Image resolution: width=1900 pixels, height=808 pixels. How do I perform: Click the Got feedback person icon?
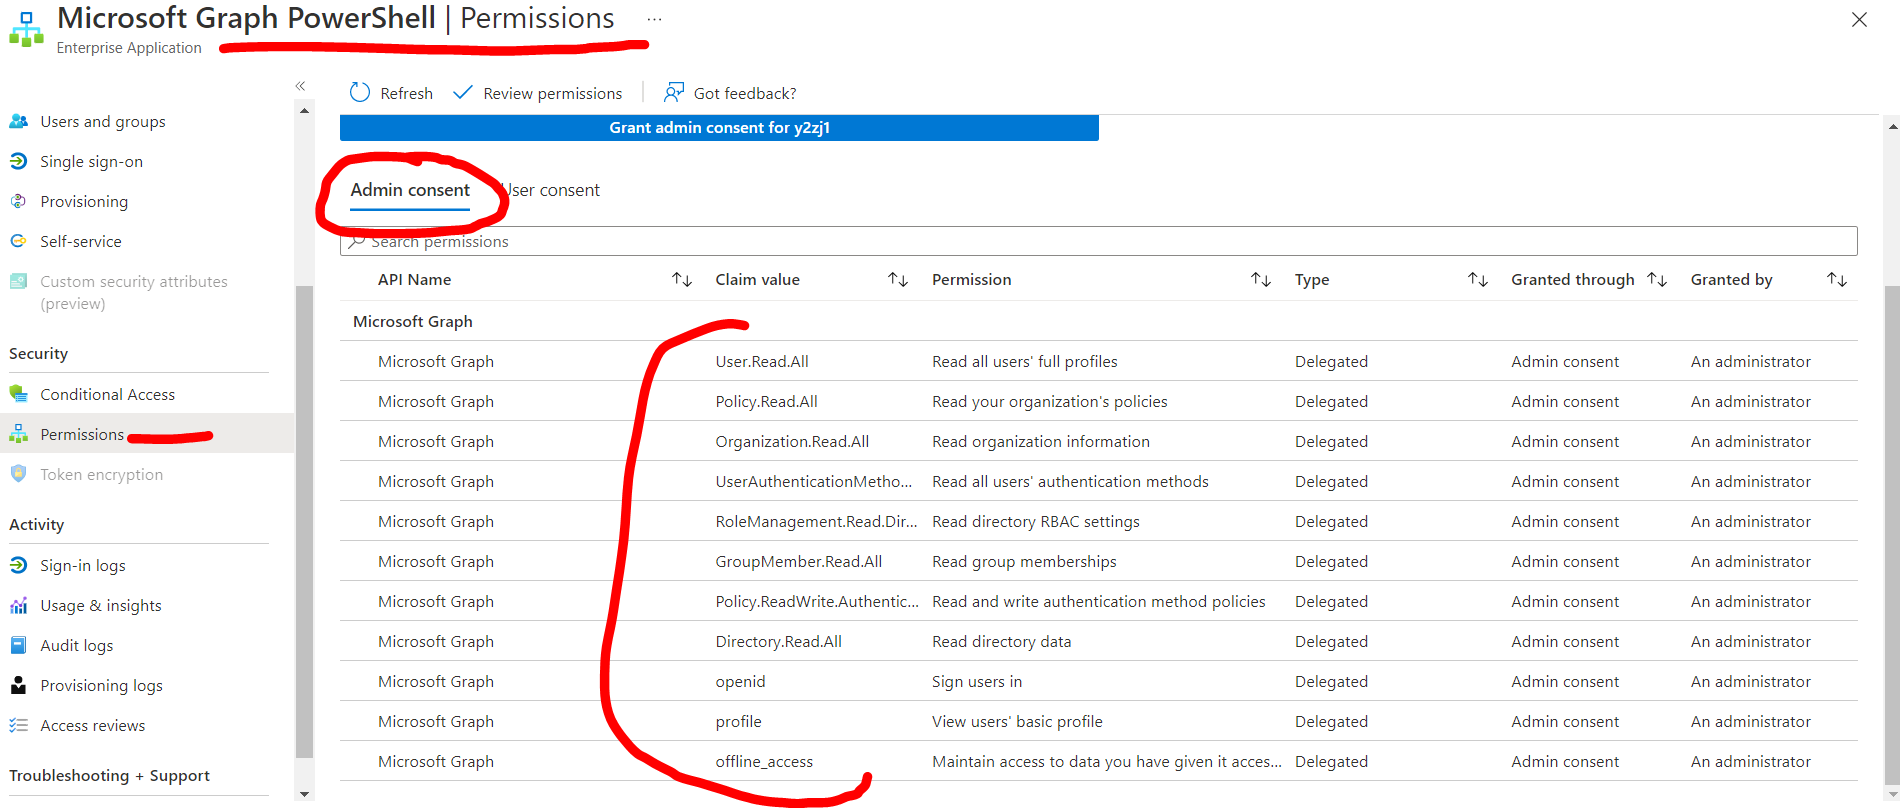coord(674,93)
